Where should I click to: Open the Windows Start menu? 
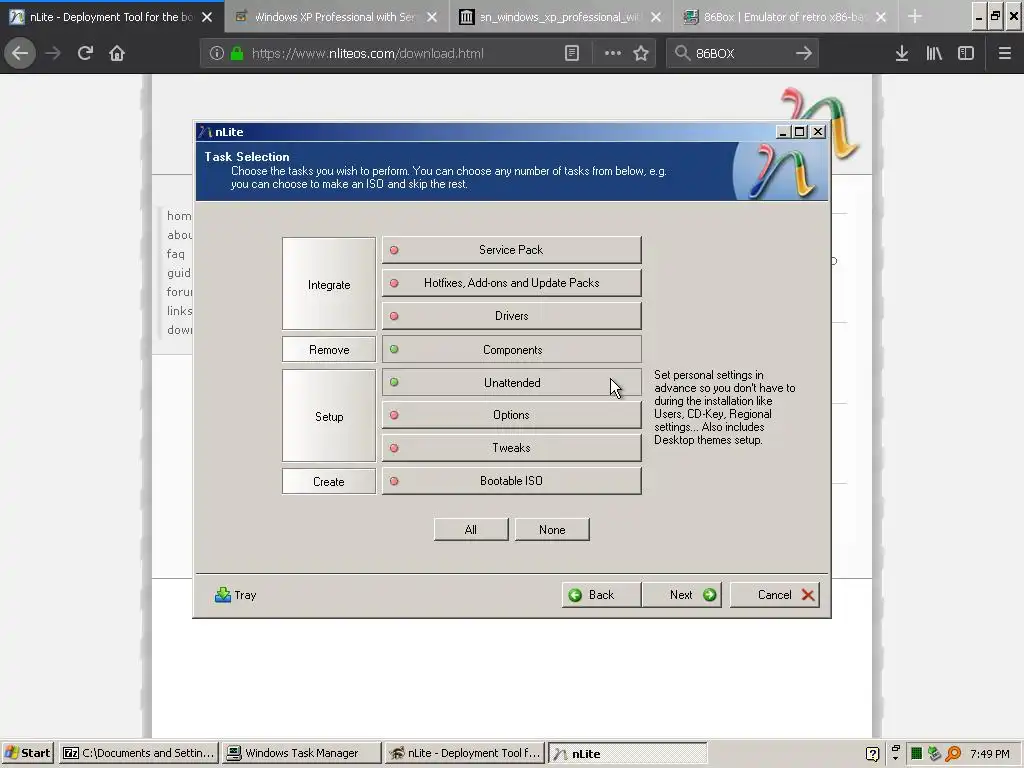[27, 753]
